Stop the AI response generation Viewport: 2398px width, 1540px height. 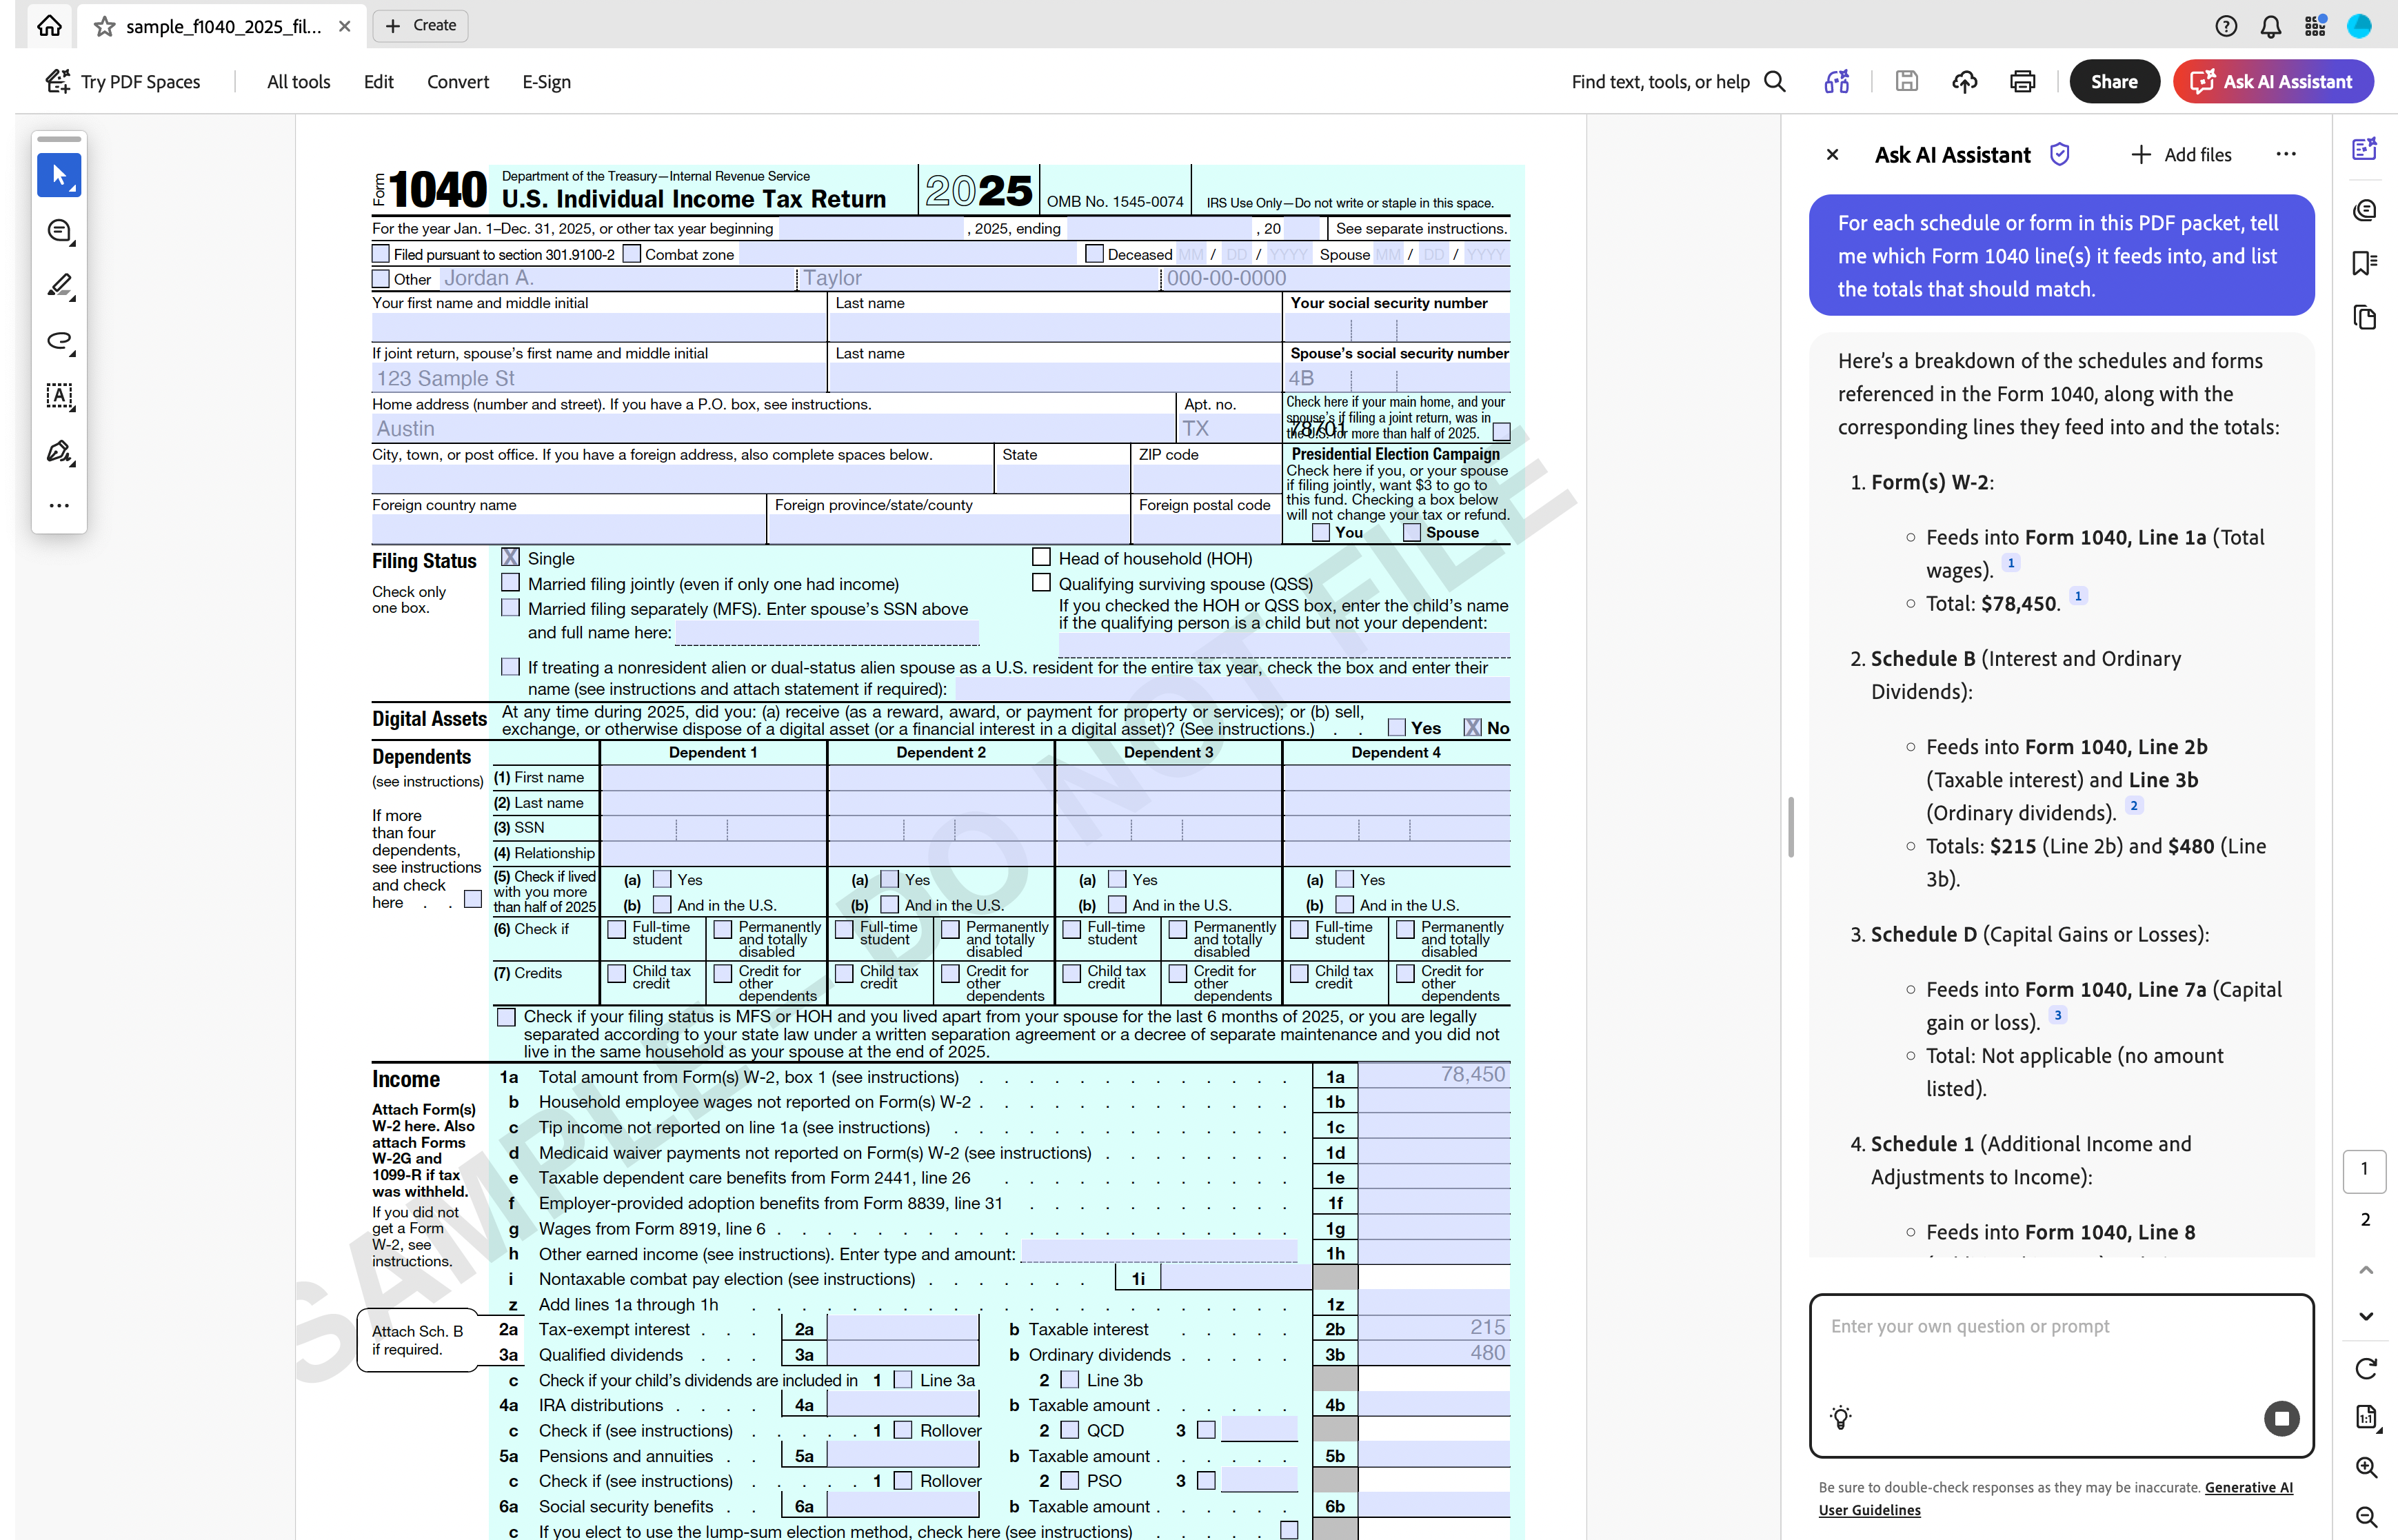point(2281,1418)
